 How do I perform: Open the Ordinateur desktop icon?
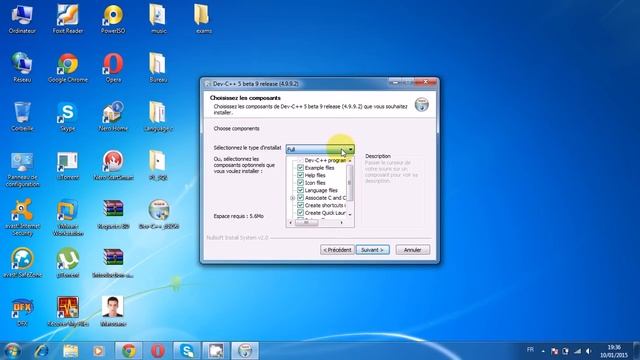22,19
